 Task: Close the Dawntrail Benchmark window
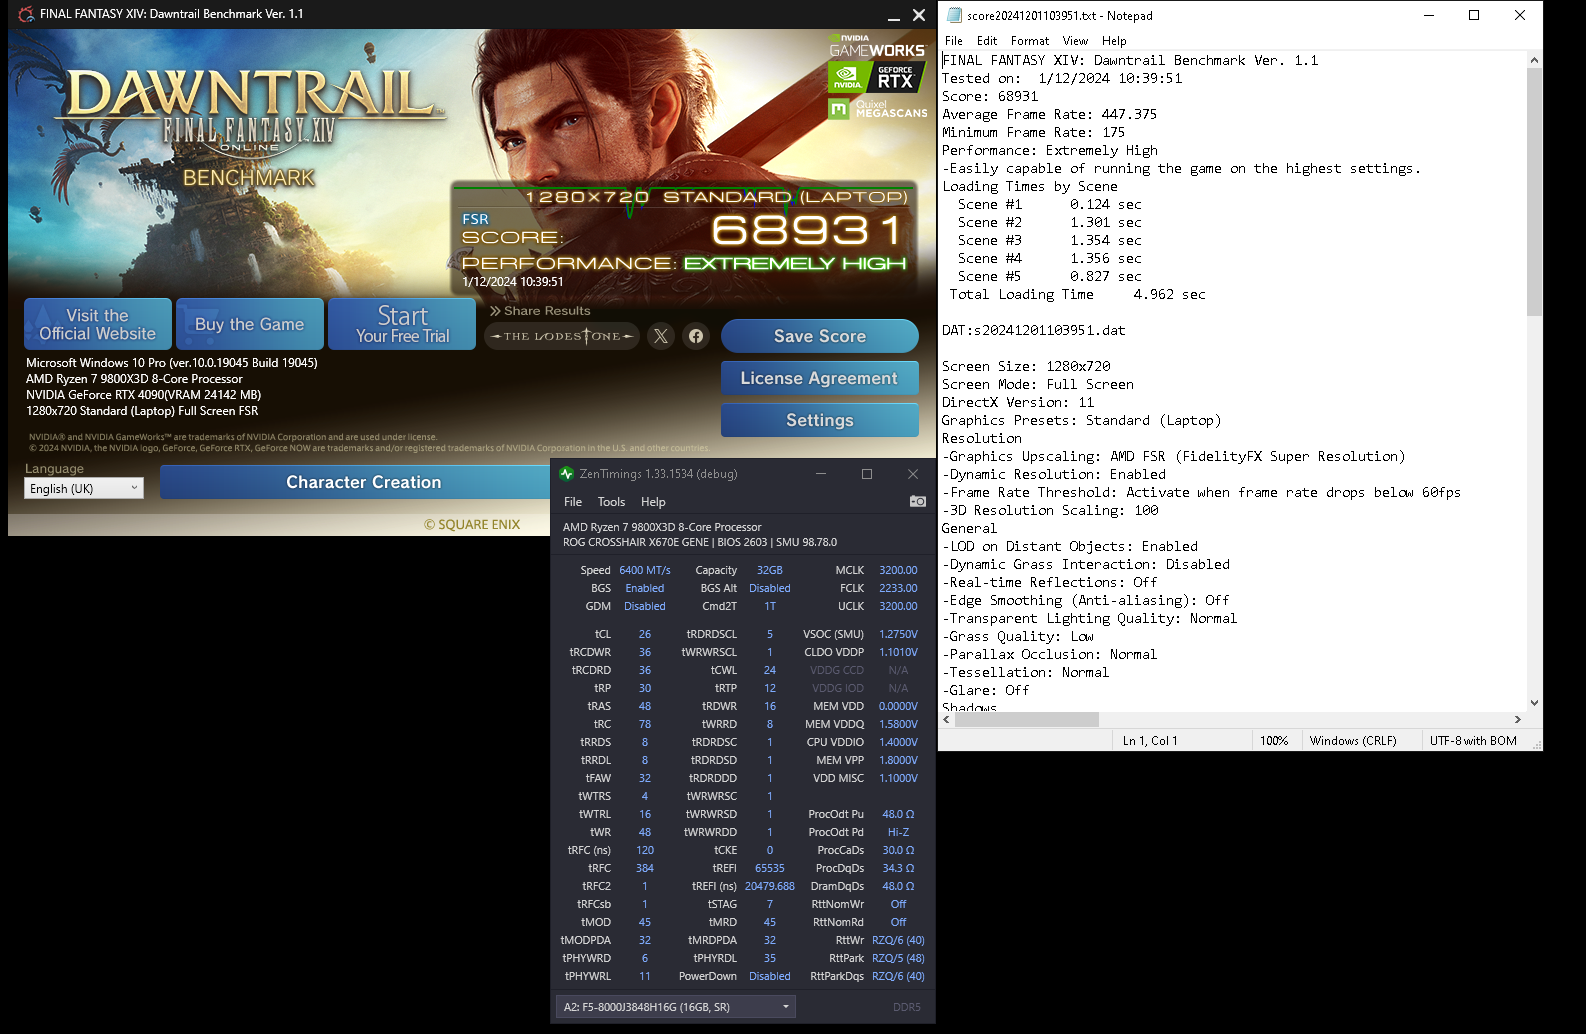[x=919, y=15]
